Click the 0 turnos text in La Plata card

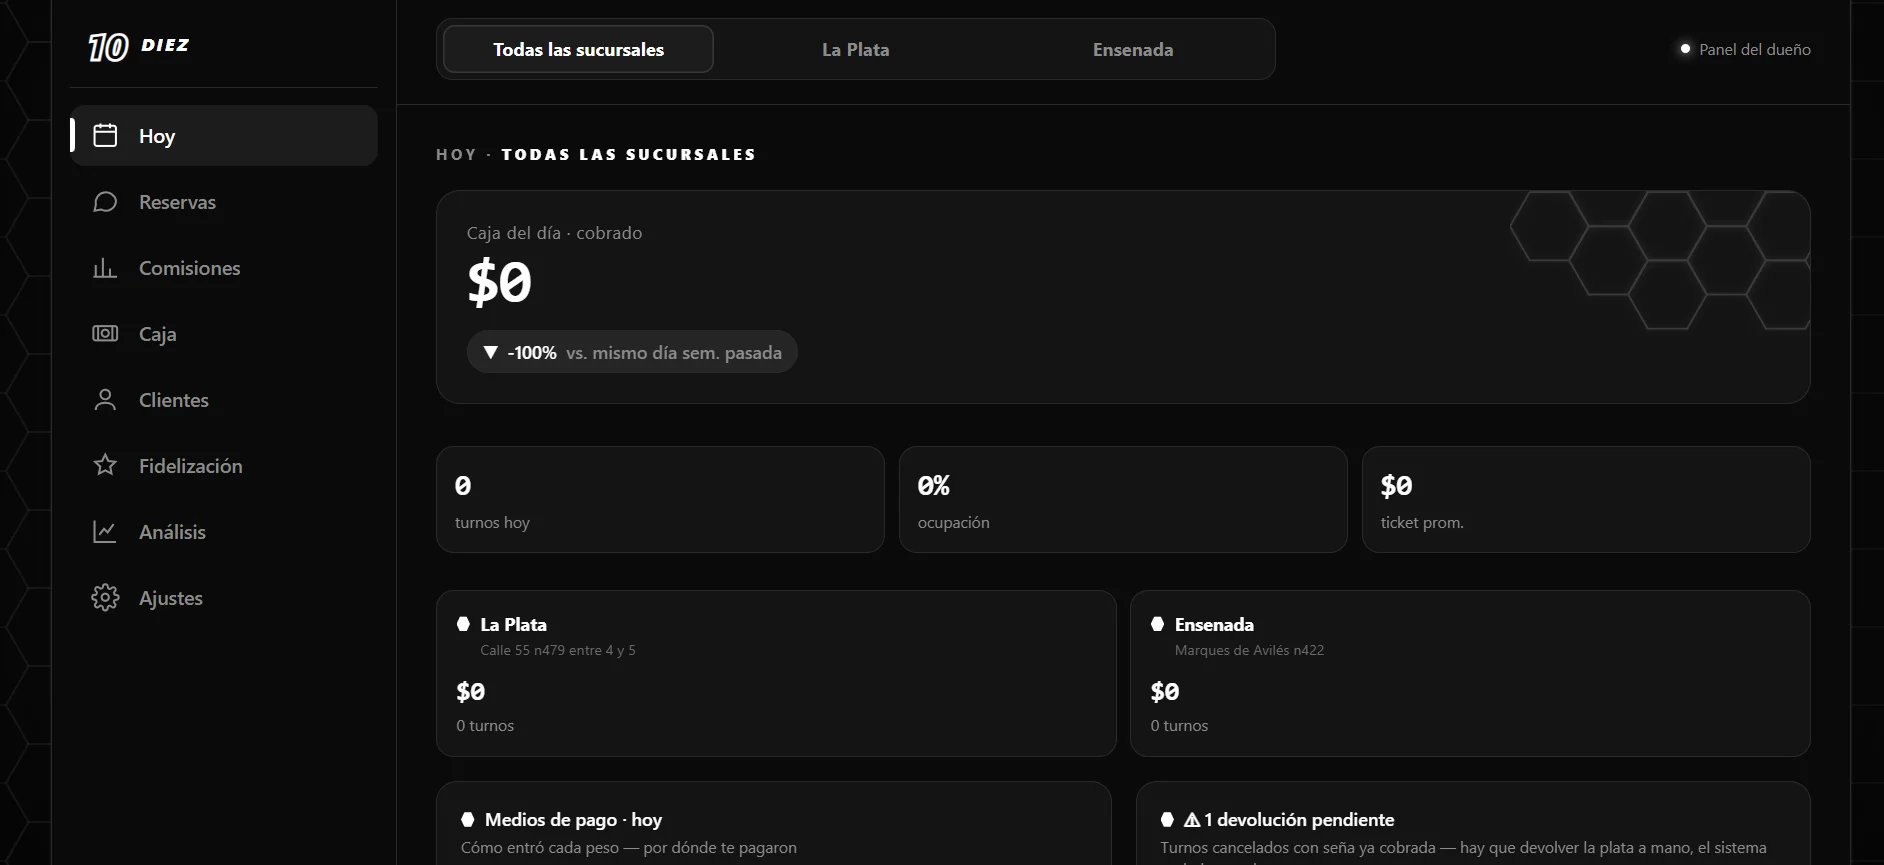pyautogui.click(x=485, y=726)
